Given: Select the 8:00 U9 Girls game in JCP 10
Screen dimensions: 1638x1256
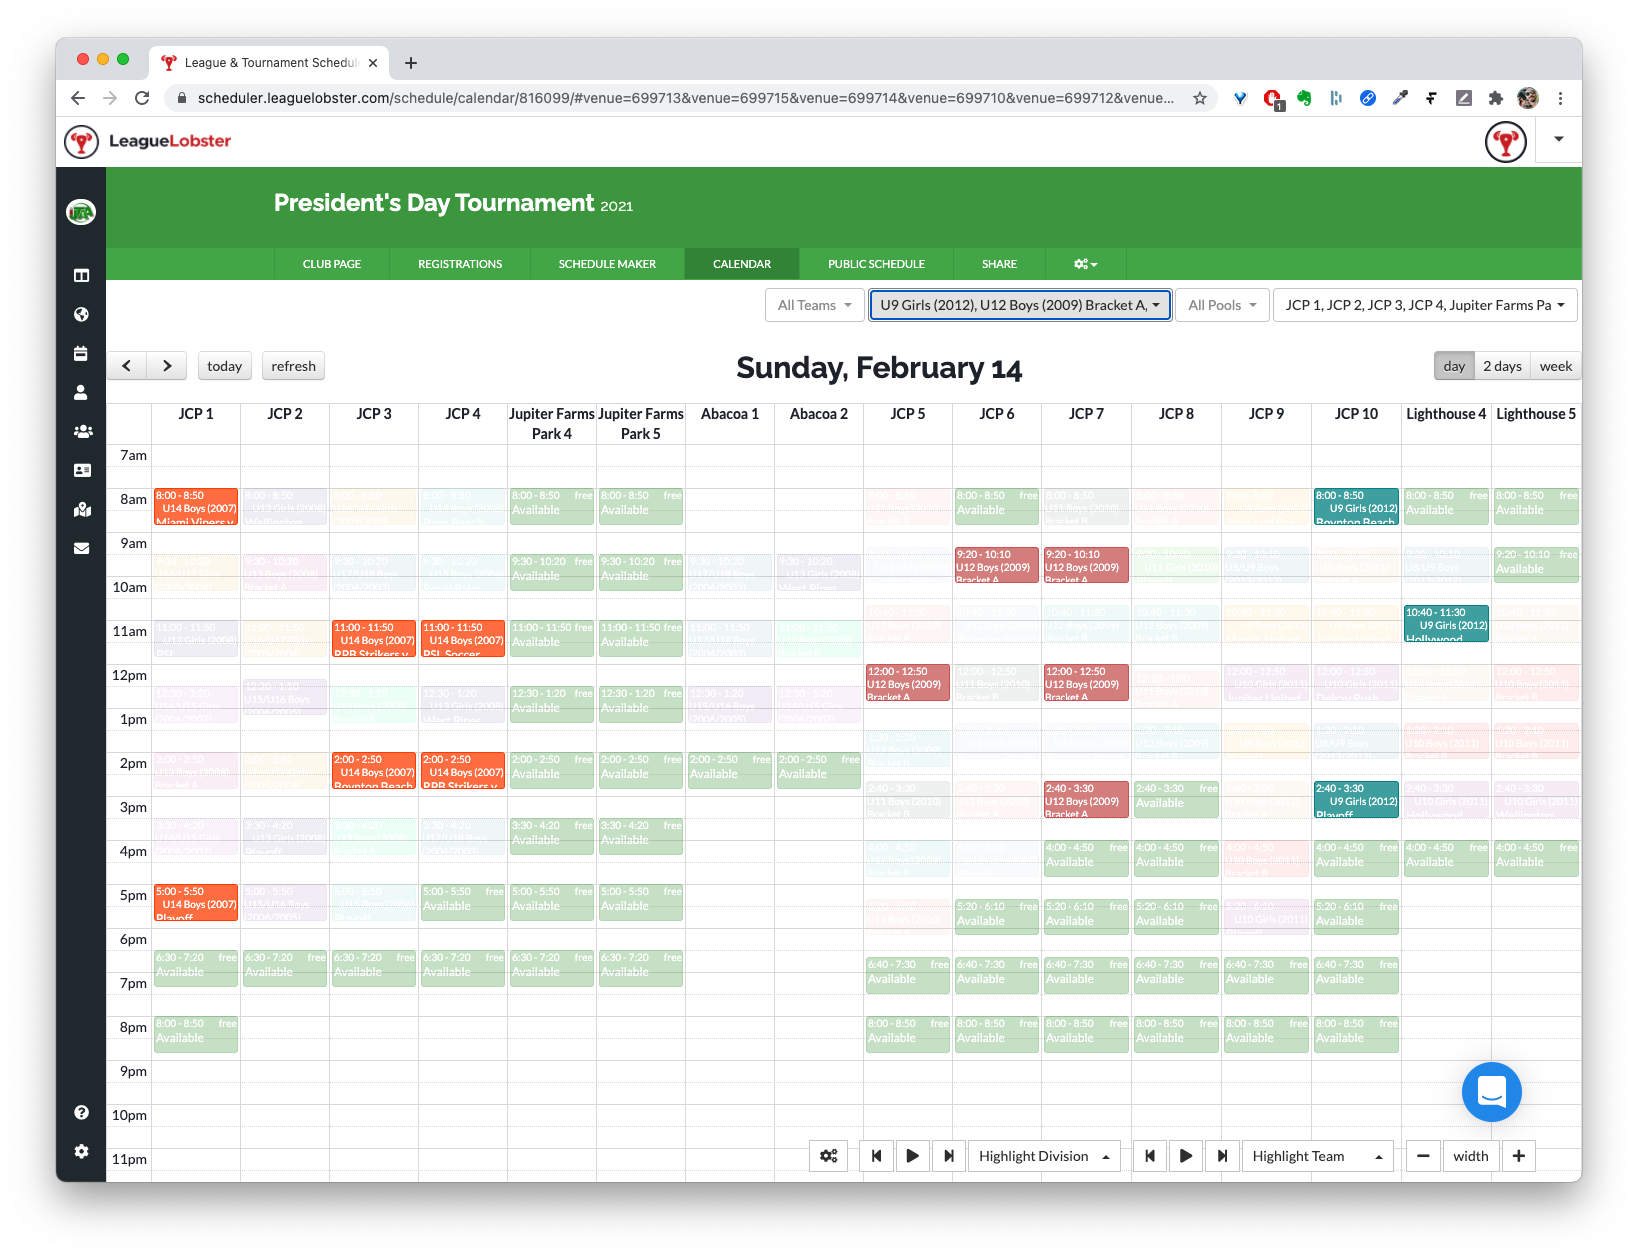Looking at the screenshot, I should tap(1356, 507).
